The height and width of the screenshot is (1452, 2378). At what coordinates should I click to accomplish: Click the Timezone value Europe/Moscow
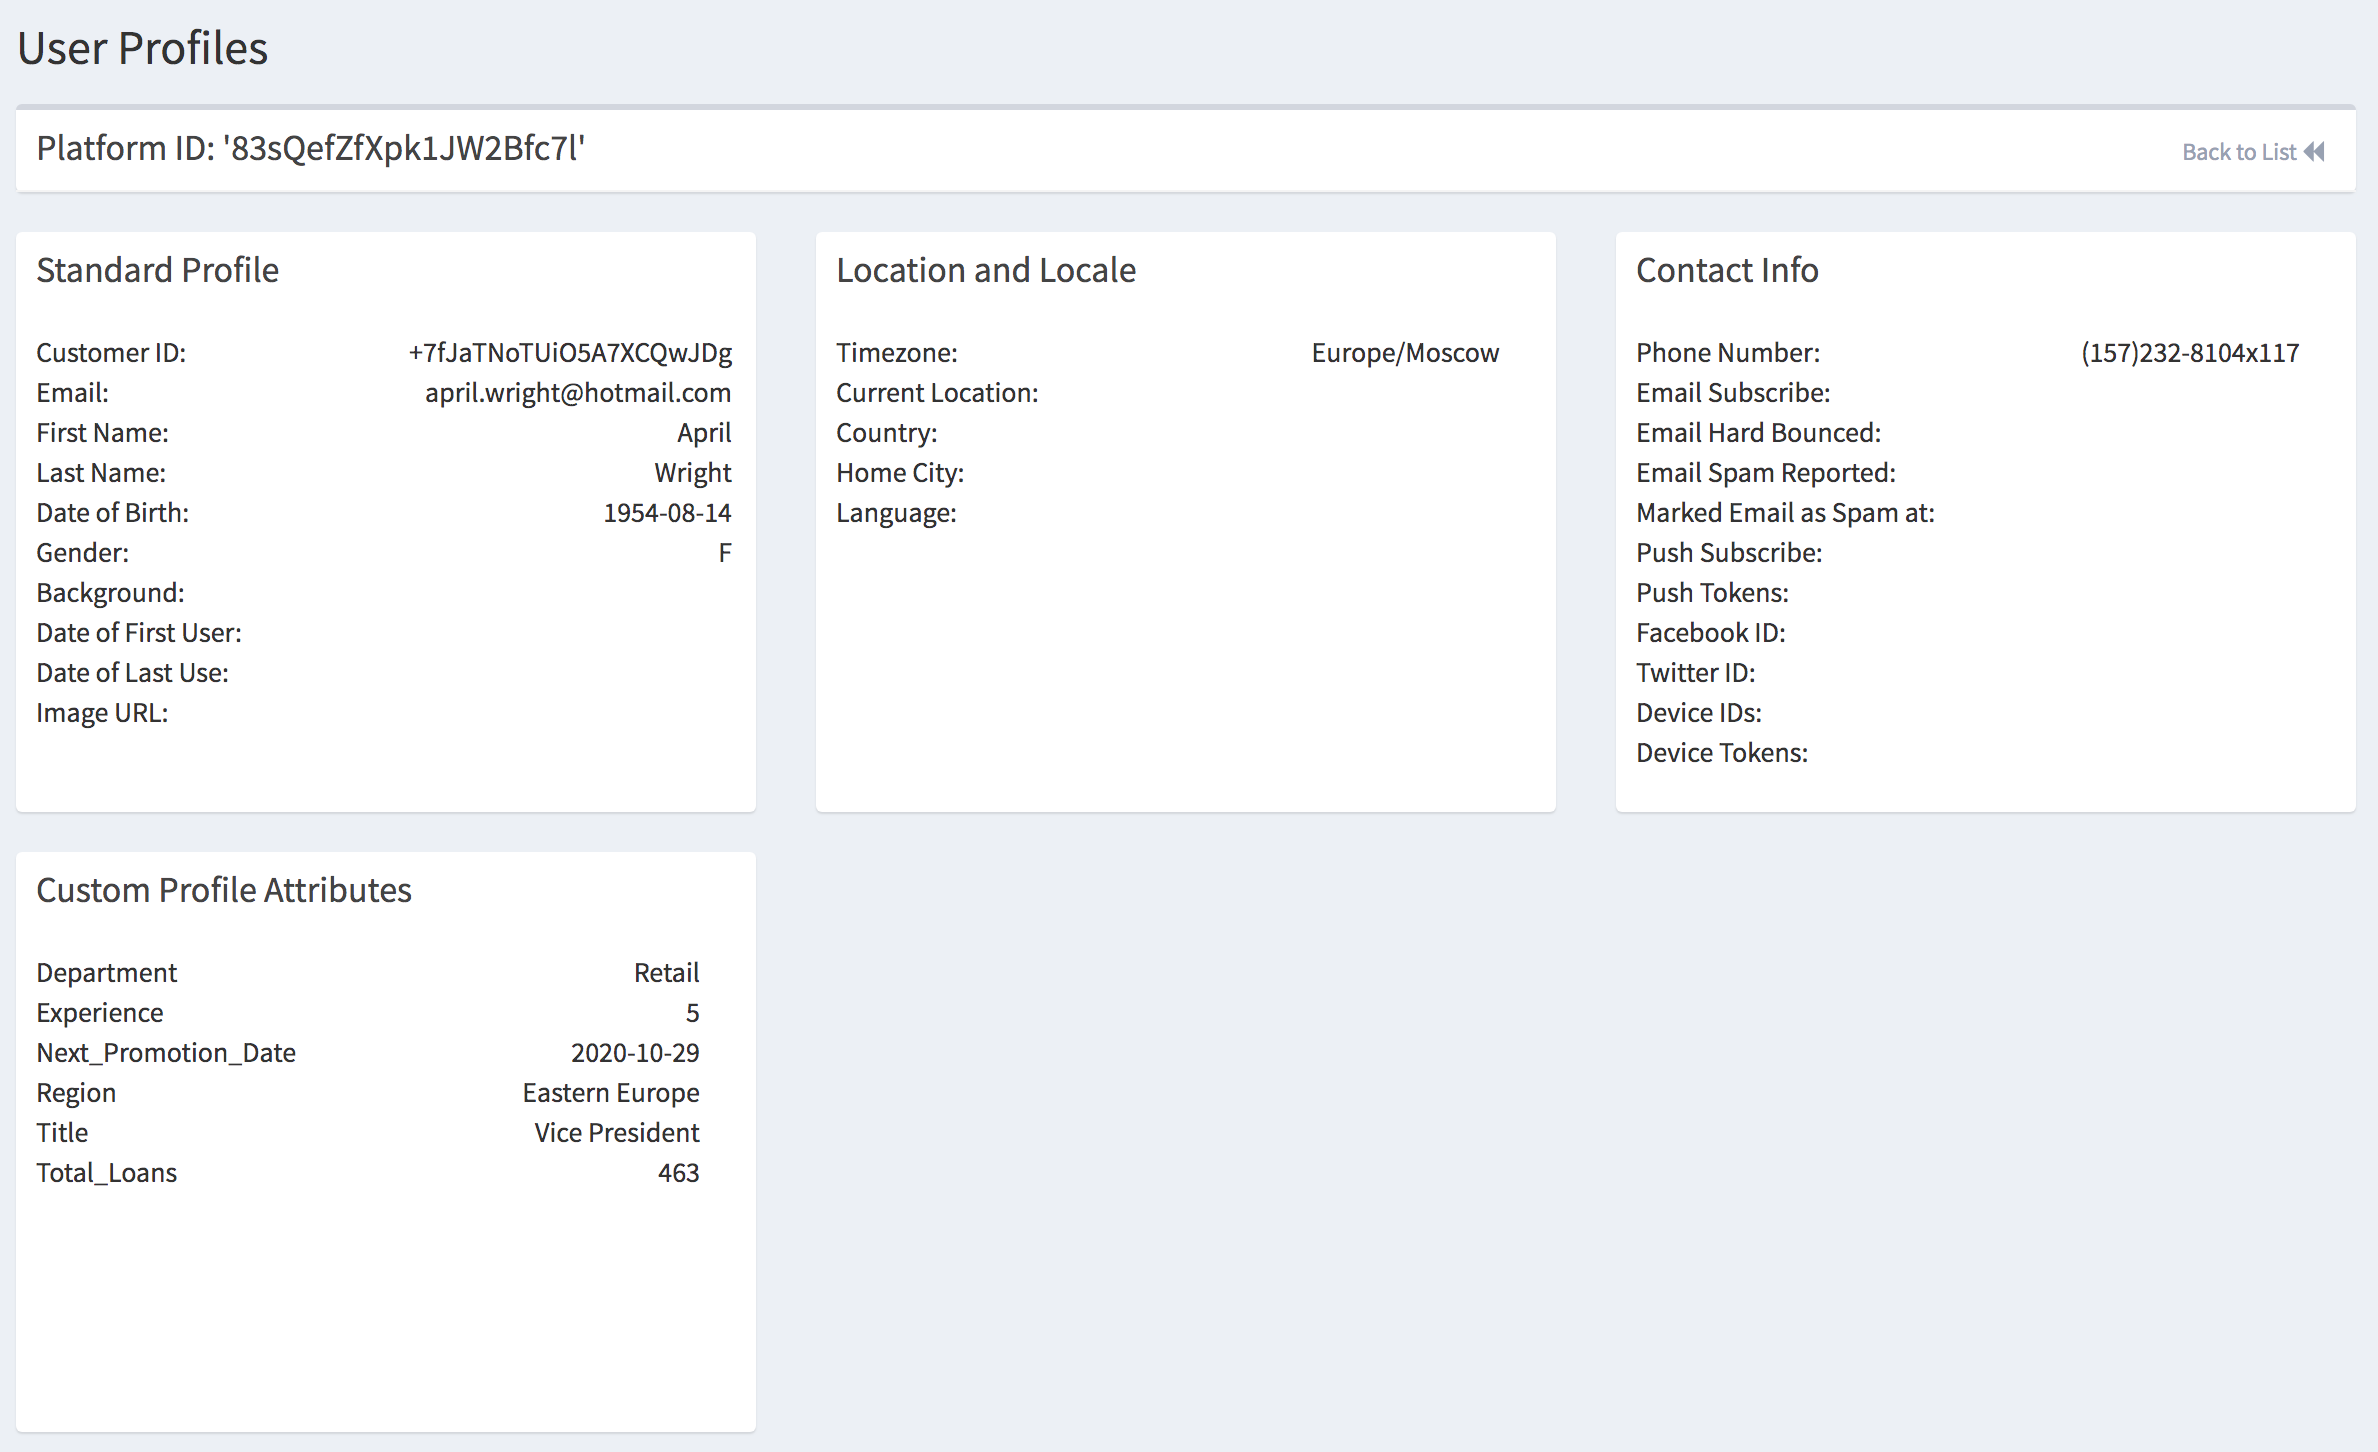pyautogui.click(x=1405, y=353)
